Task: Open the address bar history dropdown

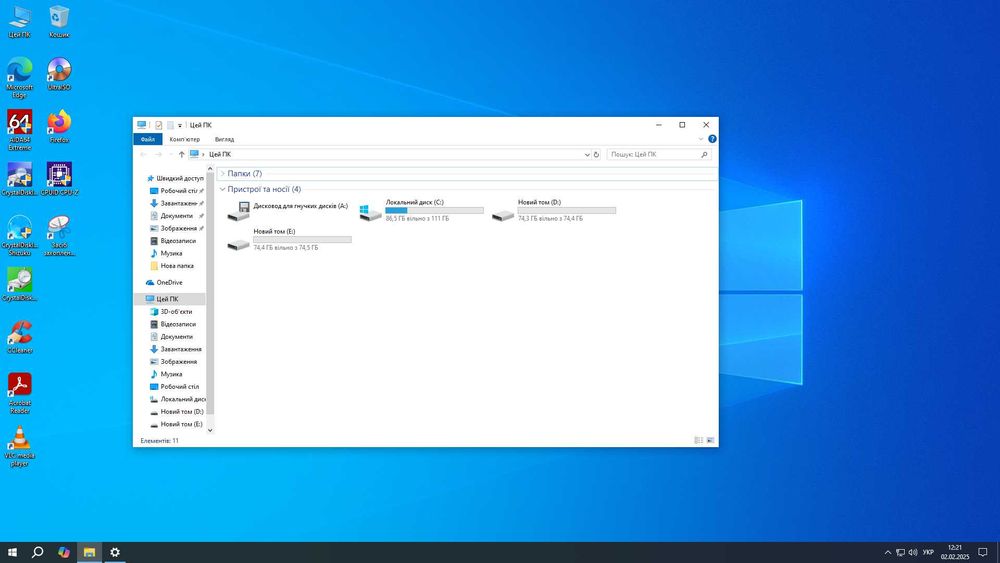Action: pos(587,154)
